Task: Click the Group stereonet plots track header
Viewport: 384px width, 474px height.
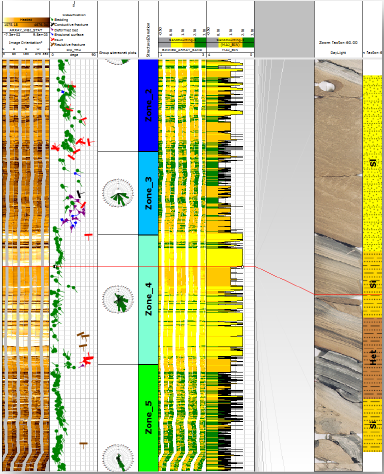Action: coord(118,53)
